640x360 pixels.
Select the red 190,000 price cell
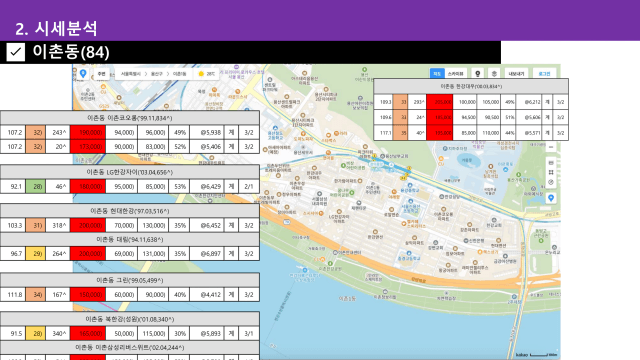(88, 132)
